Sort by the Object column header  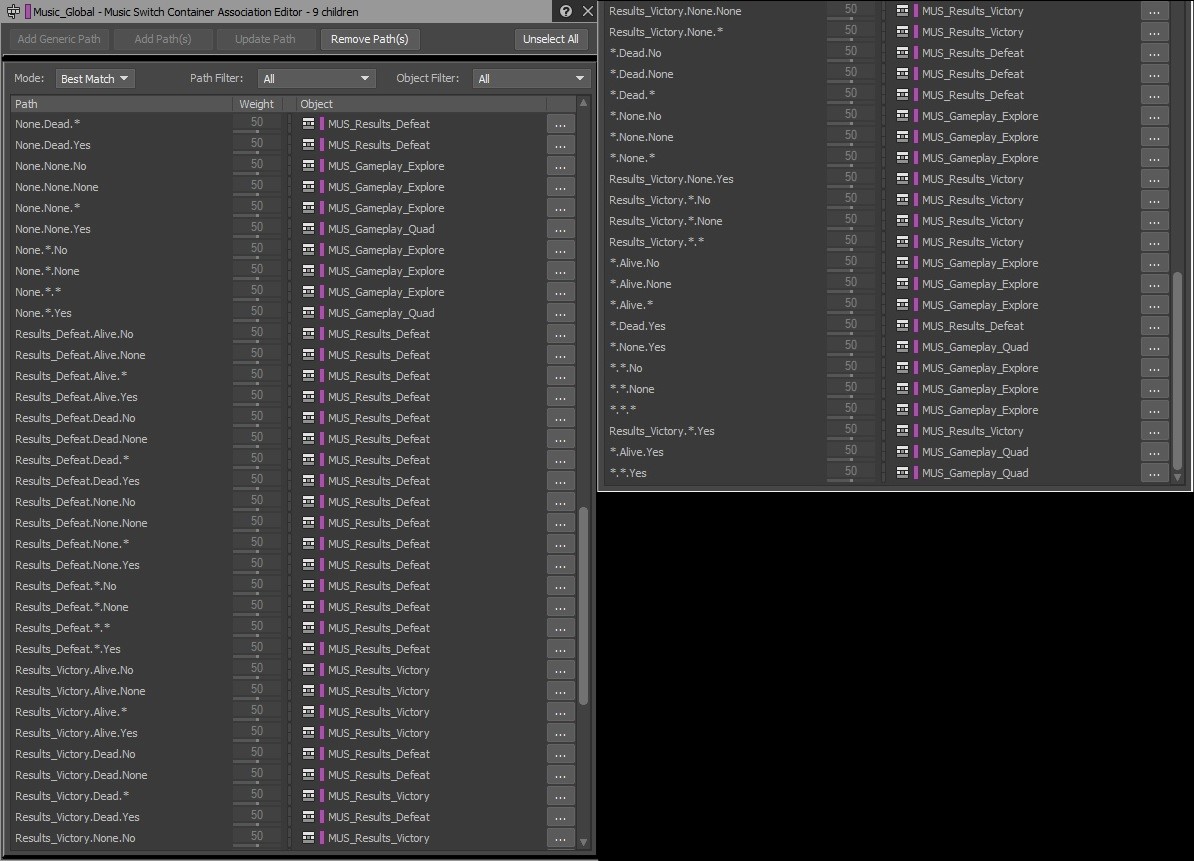point(420,104)
